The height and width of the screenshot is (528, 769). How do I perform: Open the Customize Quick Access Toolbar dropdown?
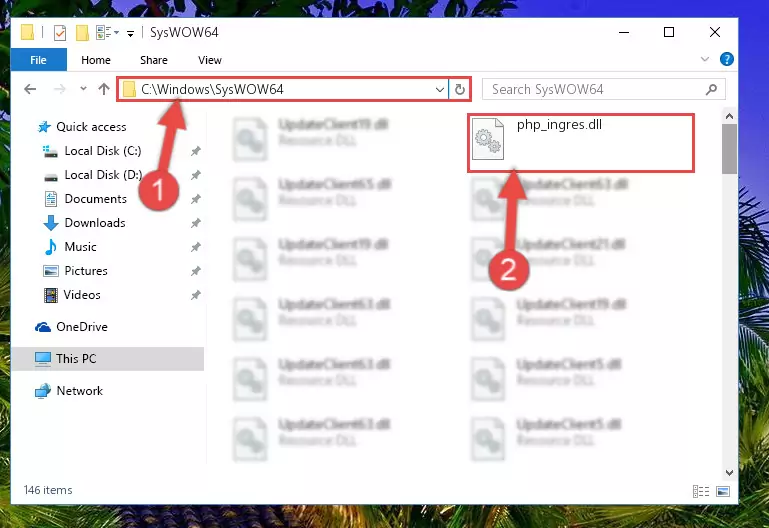(x=130, y=33)
